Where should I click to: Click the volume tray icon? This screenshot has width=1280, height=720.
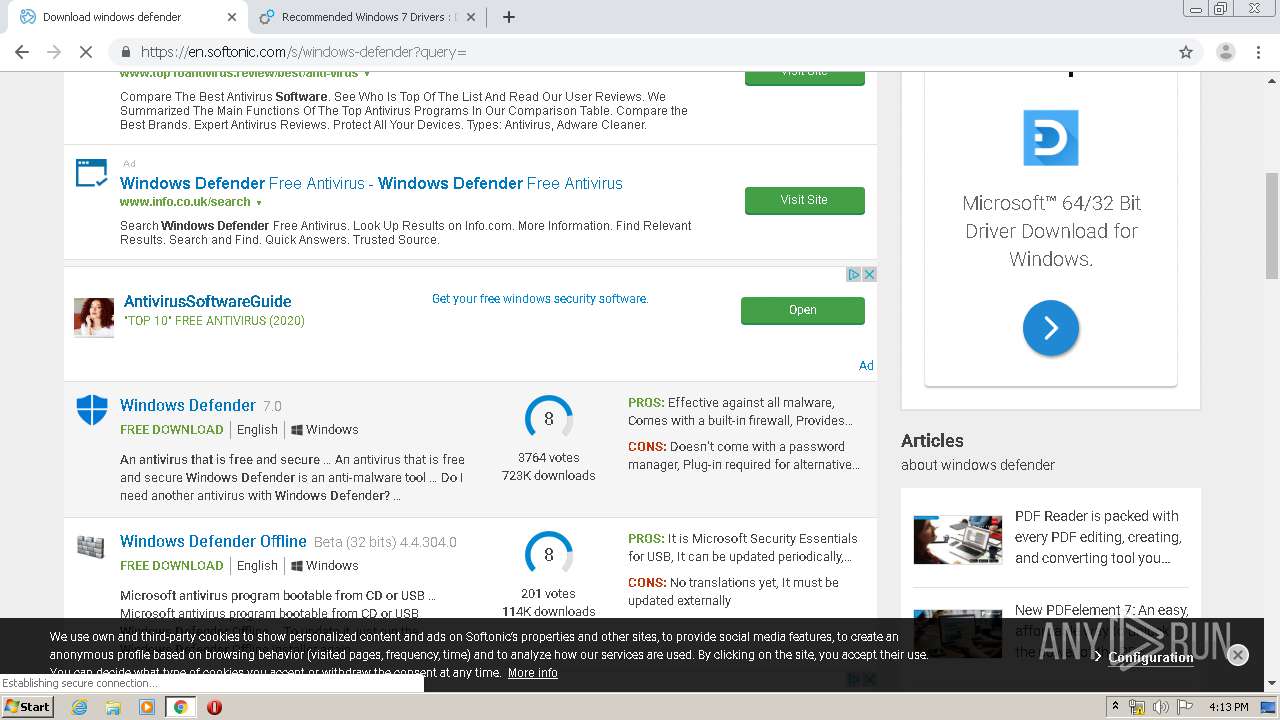point(1161,707)
